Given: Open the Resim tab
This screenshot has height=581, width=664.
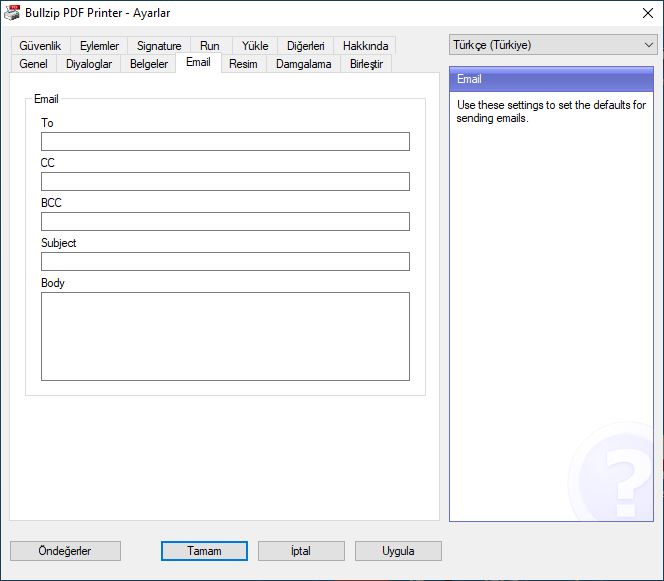Looking at the screenshot, I should tap(243, 64).
